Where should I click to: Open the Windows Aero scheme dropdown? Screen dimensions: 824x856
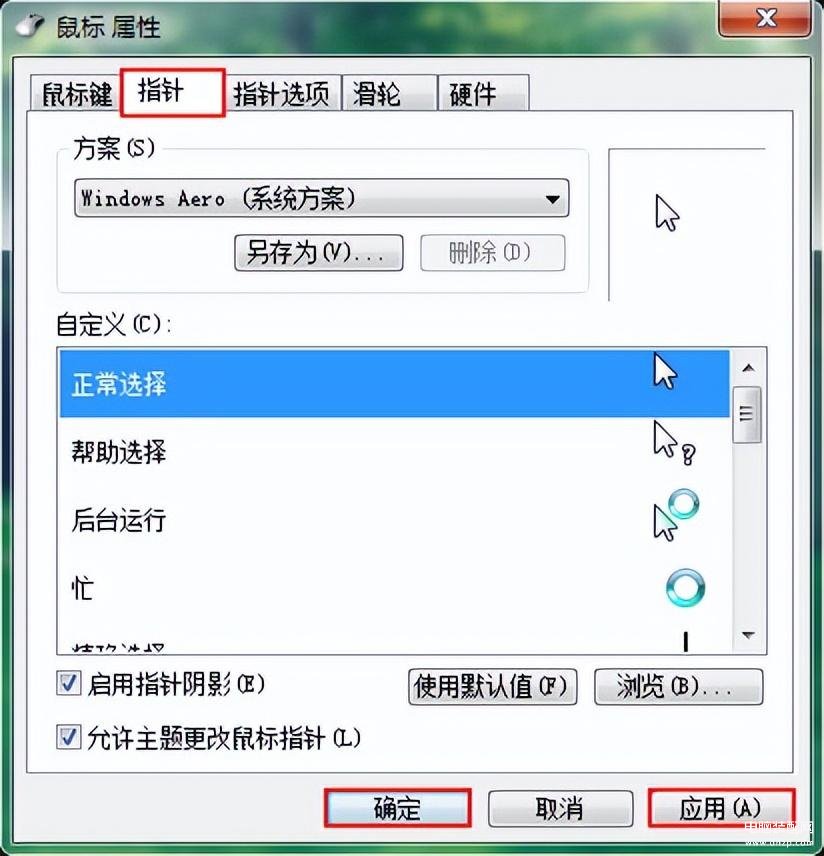click(x=322, y=198)
